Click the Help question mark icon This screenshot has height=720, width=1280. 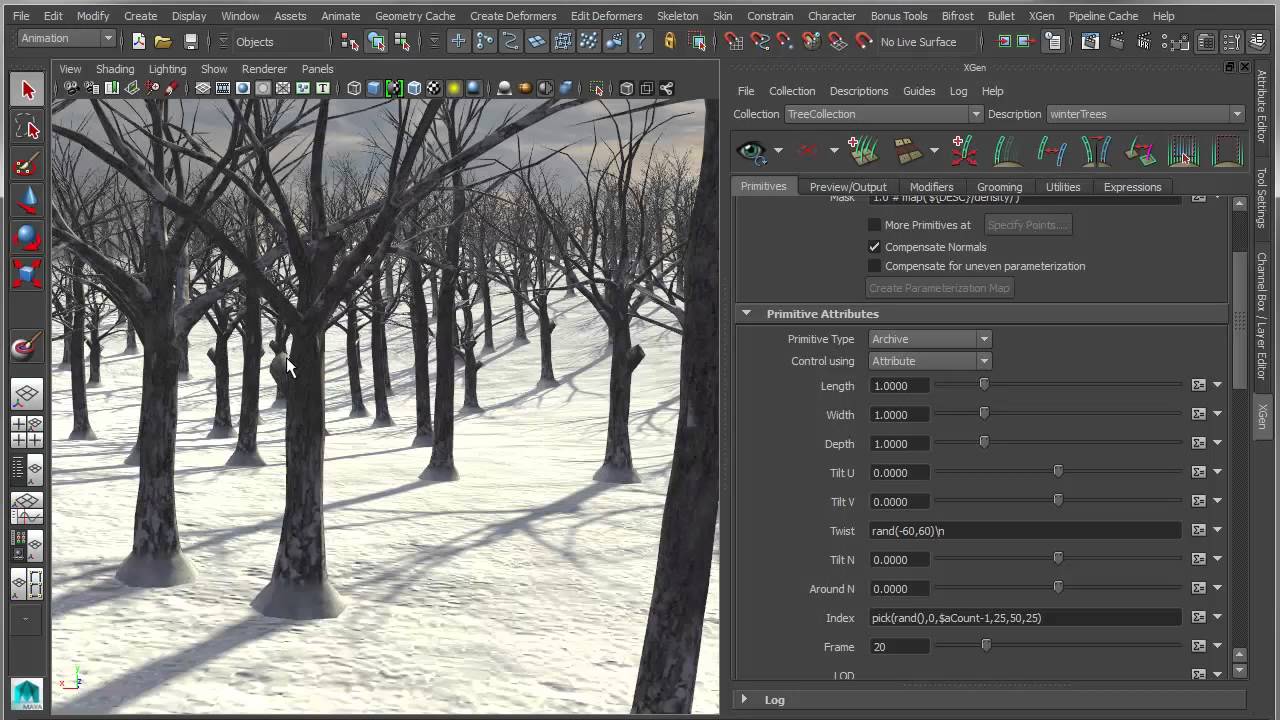(640, 42)
